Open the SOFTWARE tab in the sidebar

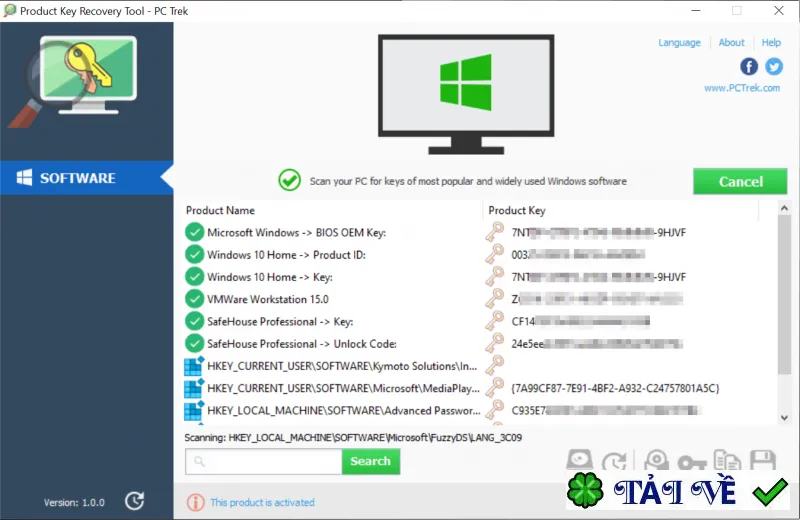pos(87,178)
